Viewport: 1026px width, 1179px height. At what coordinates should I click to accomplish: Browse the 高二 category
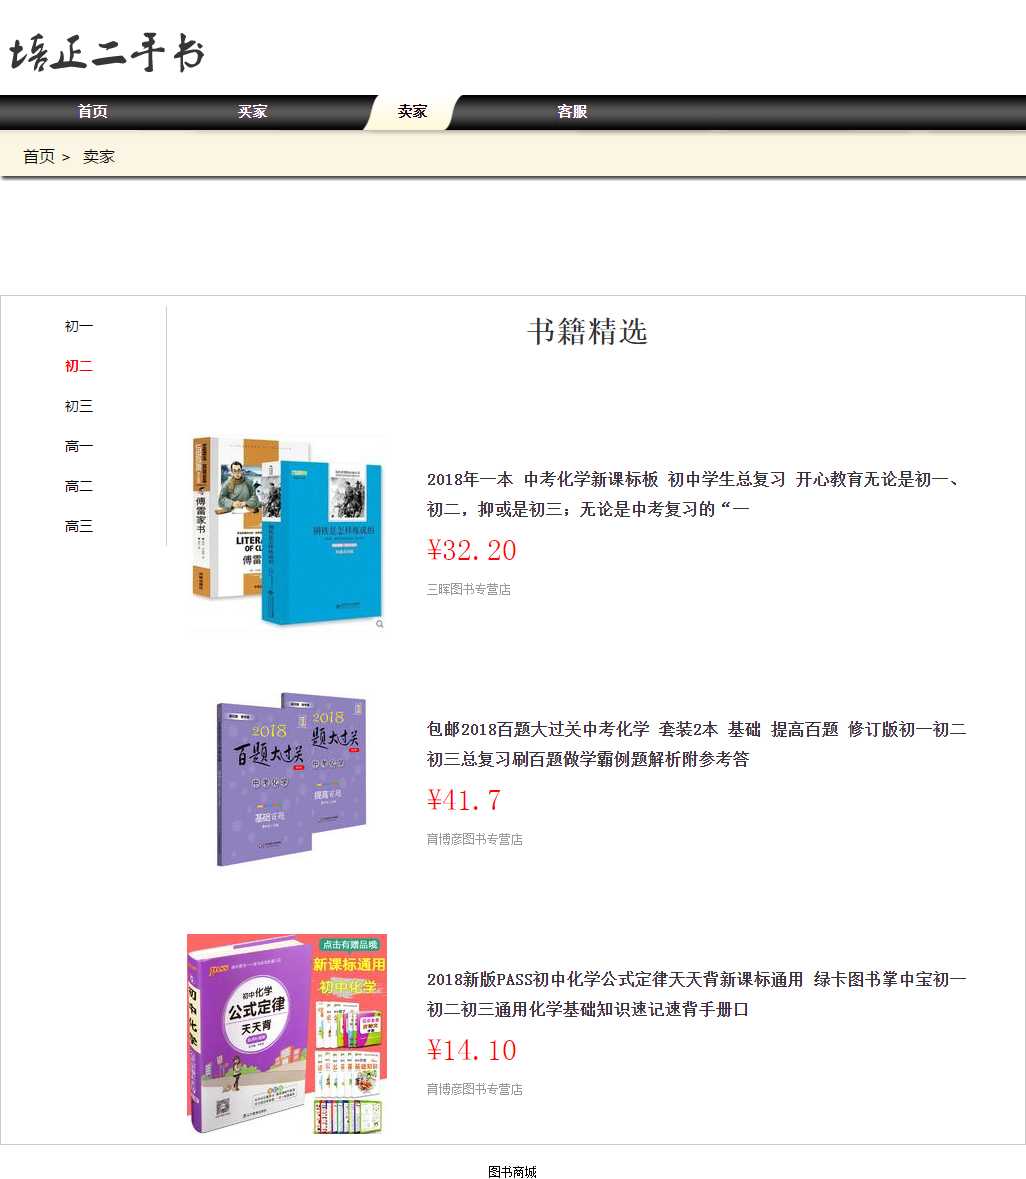79,487
